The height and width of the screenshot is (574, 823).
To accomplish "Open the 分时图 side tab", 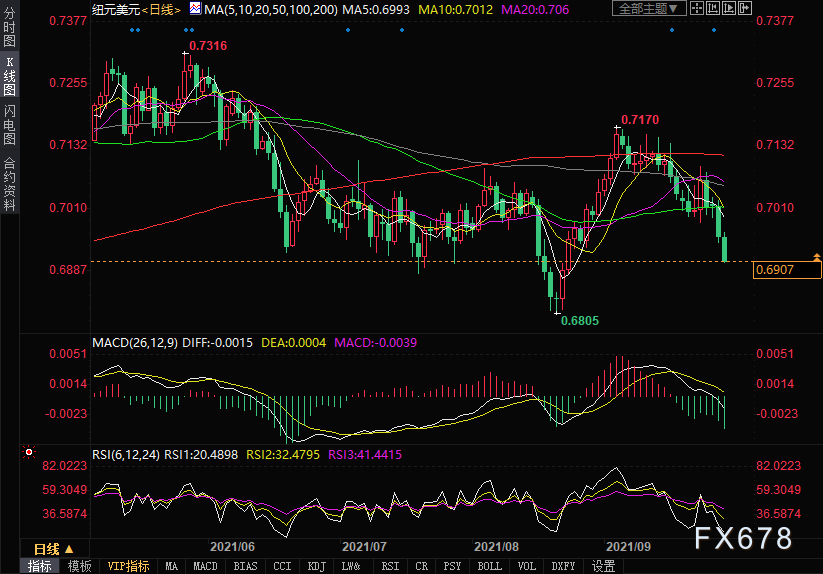I will 9,27.
